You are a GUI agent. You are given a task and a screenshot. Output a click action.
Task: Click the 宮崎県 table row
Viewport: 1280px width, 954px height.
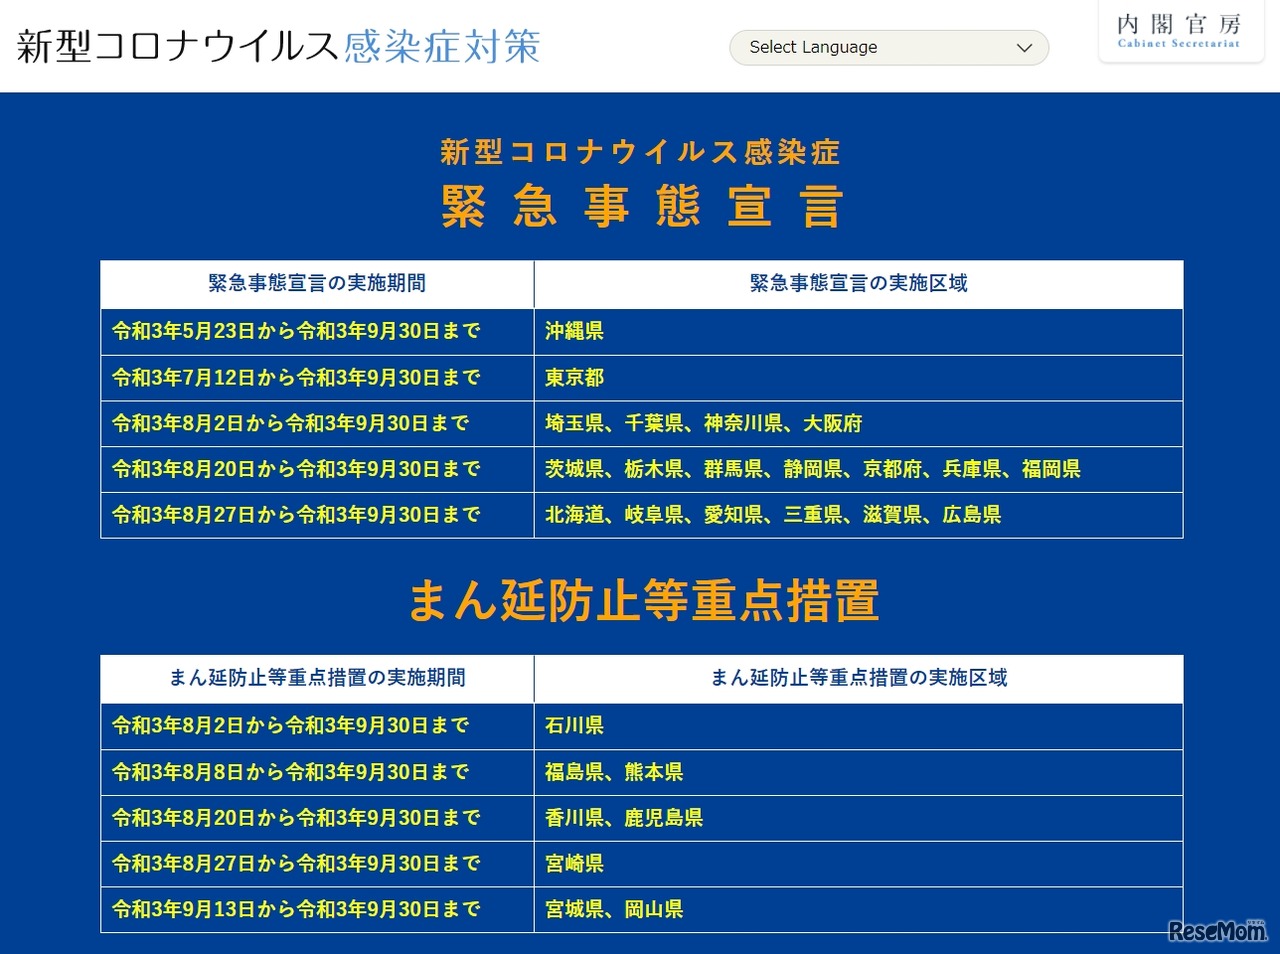pos(573,864)
